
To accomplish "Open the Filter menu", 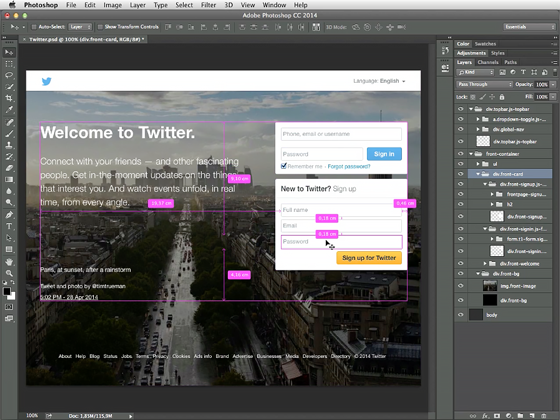I will [x=208, y=5].
